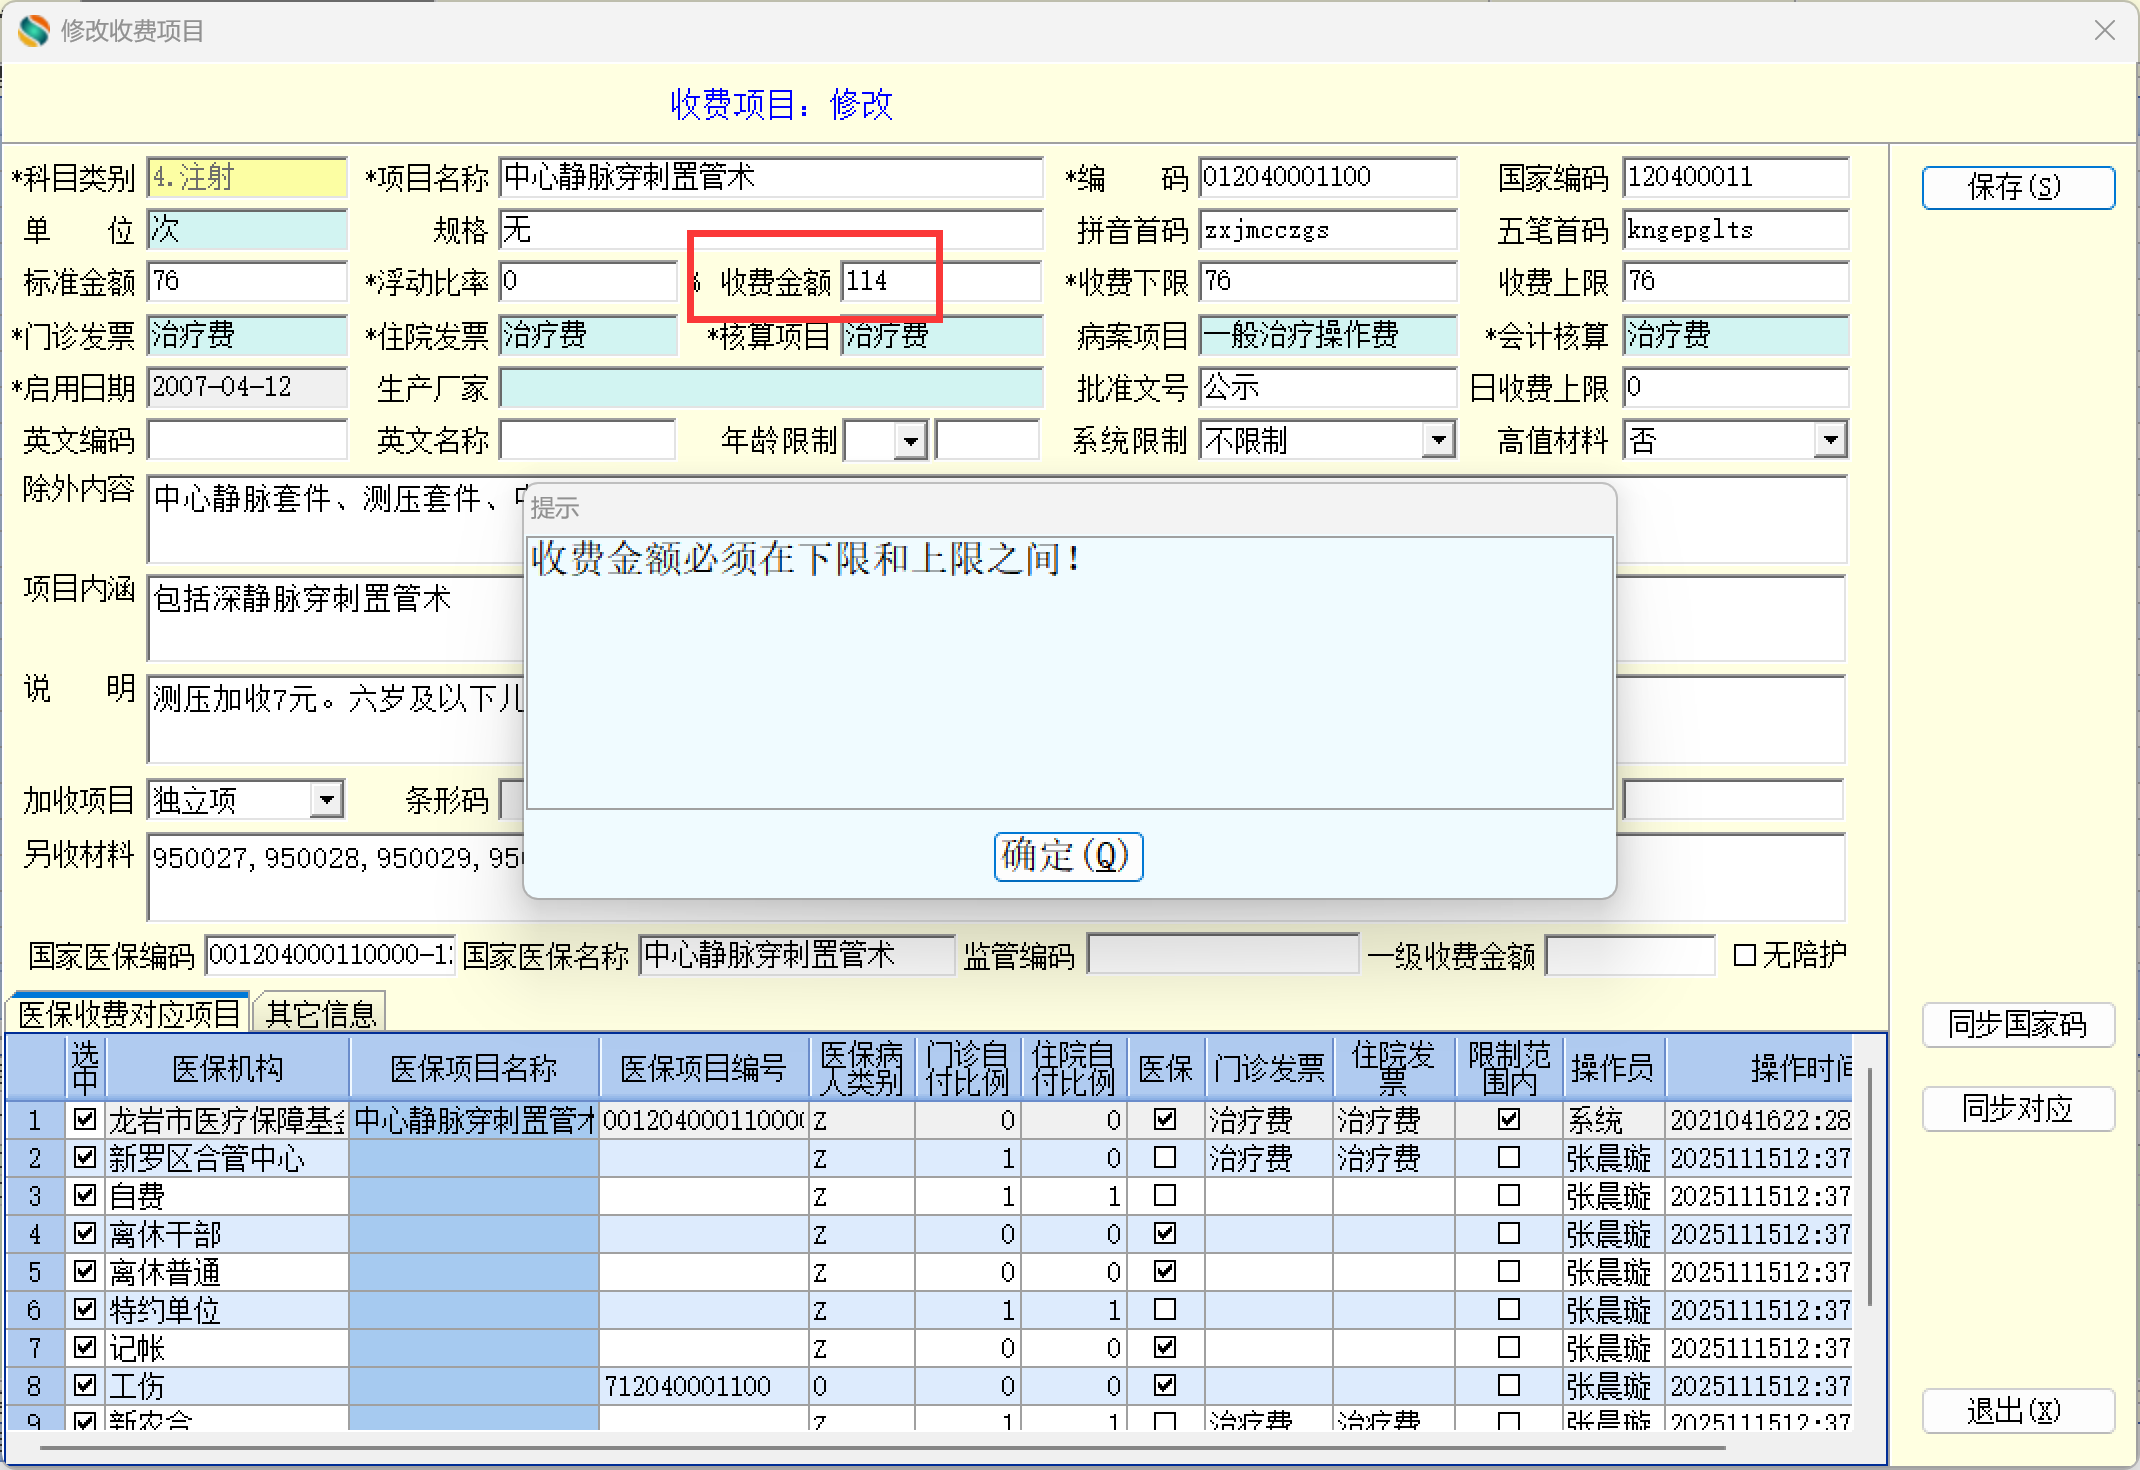Image resolution: width=2140 pixels, height=1470 pixels.
Task: Click the application logo icon in title bar
Action: [33, 31]
